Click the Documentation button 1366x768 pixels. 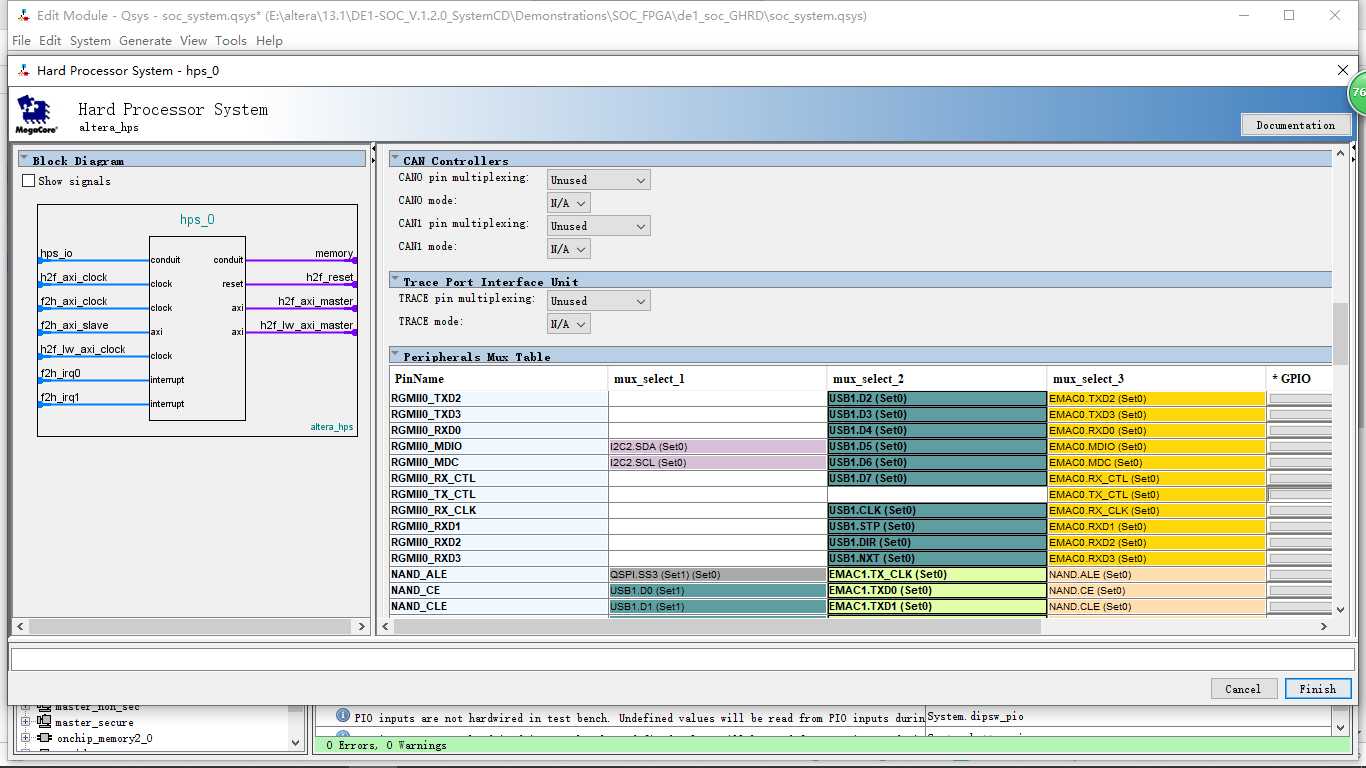coord(1296,125)
